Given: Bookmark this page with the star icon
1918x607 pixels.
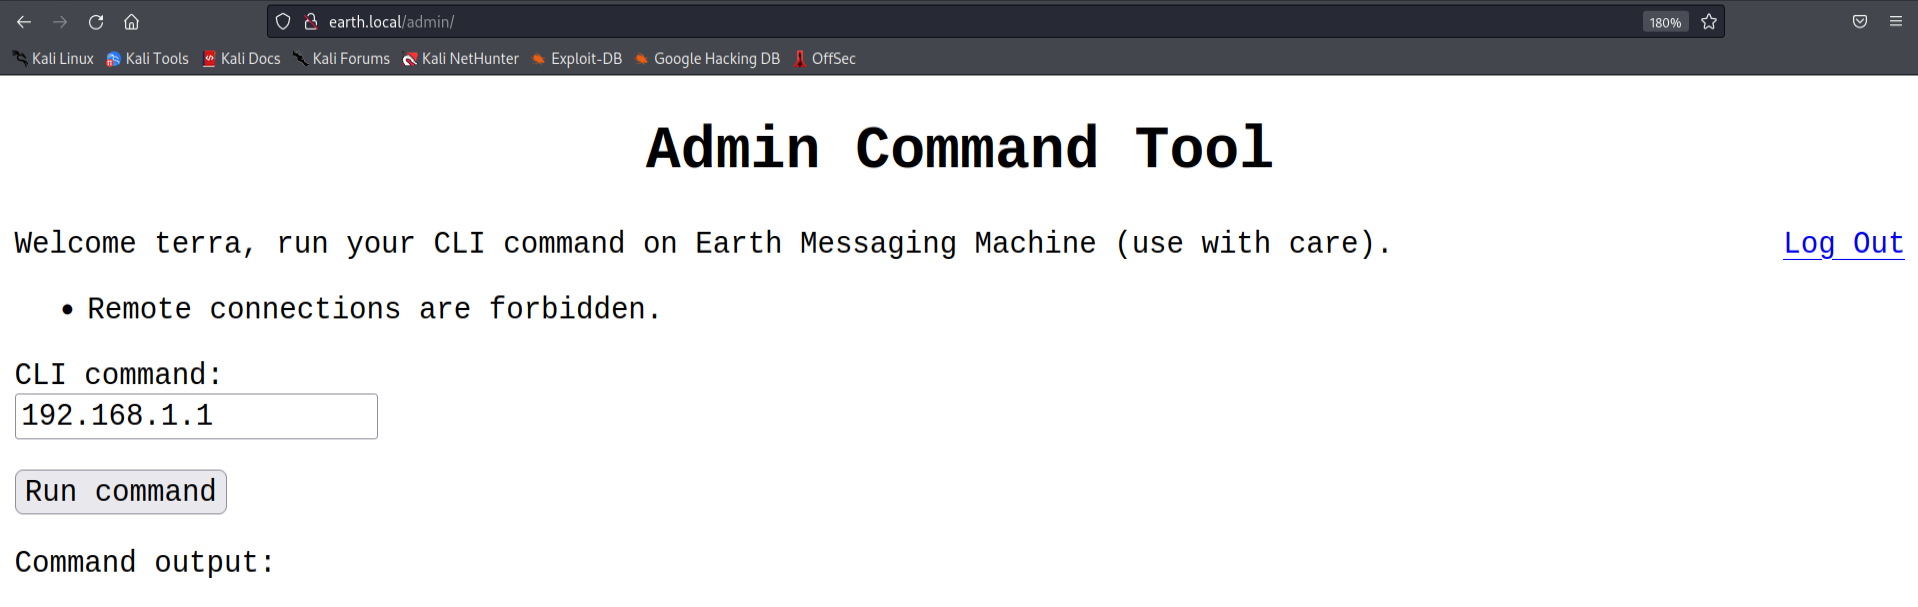Looking at the screenshot, I should pyautogui.click(x=1709, y=22).
